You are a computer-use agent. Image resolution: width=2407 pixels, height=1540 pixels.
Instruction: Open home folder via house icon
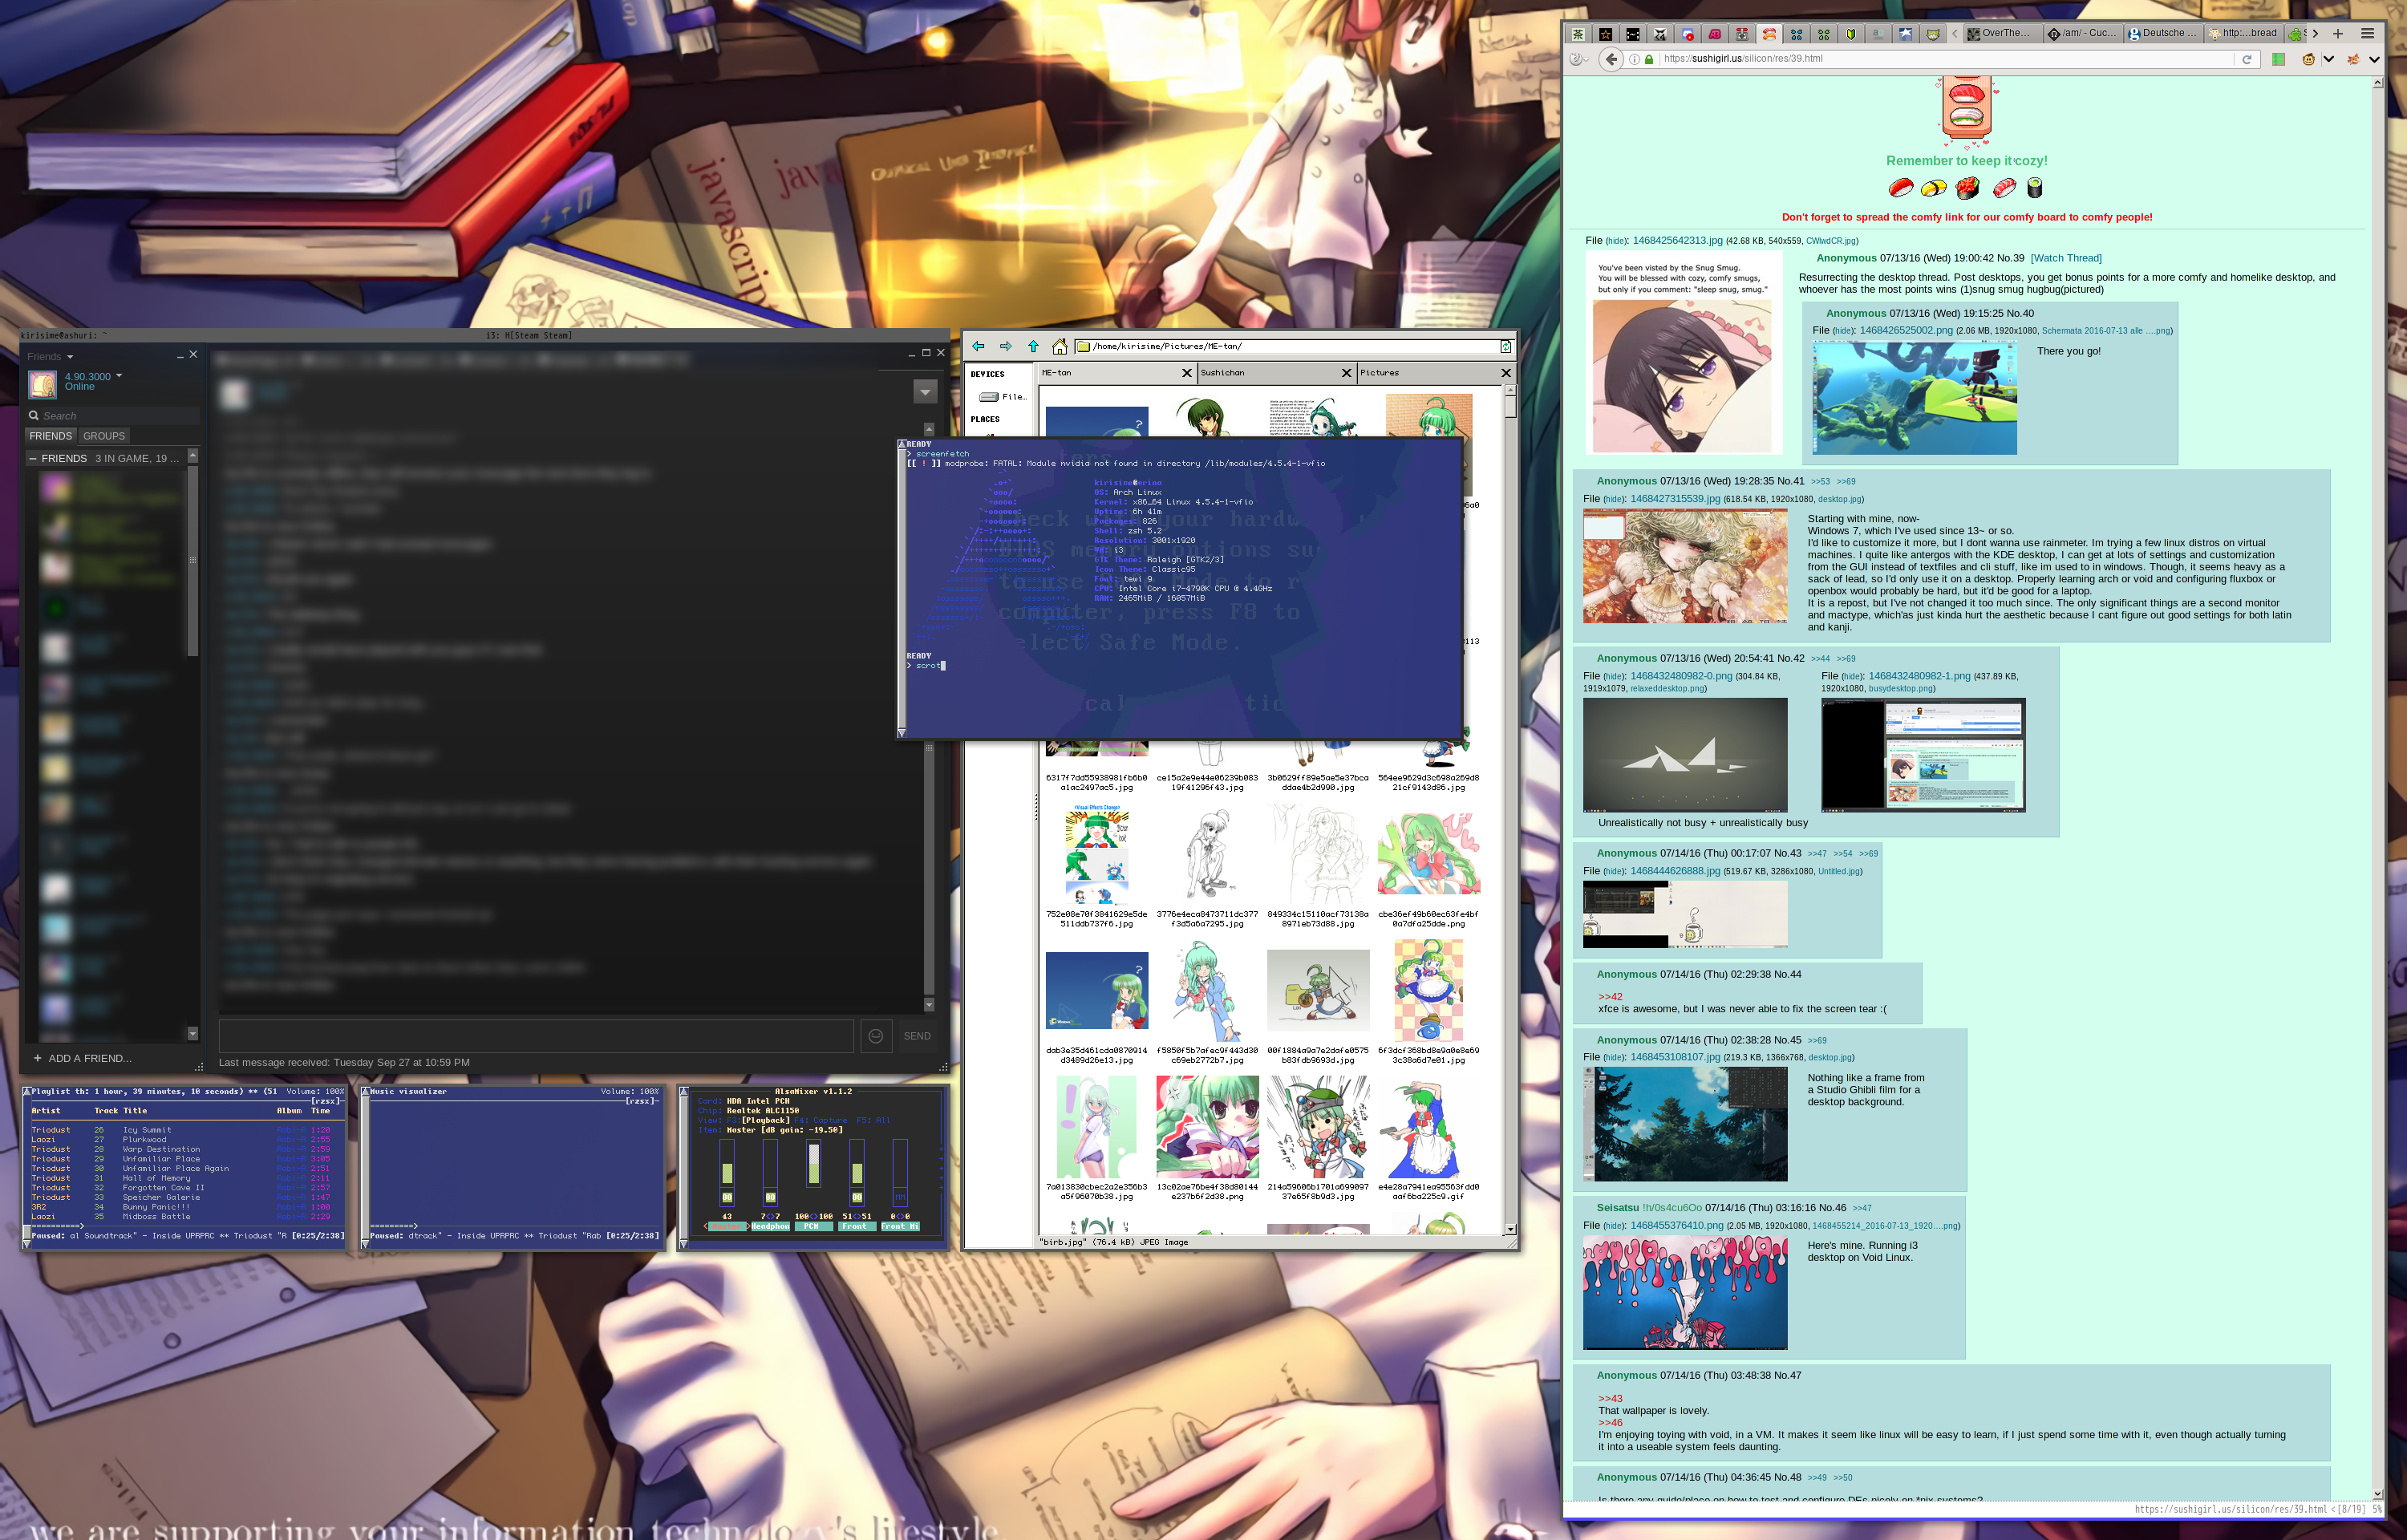pyautogui.click(x=1059, y=346)
